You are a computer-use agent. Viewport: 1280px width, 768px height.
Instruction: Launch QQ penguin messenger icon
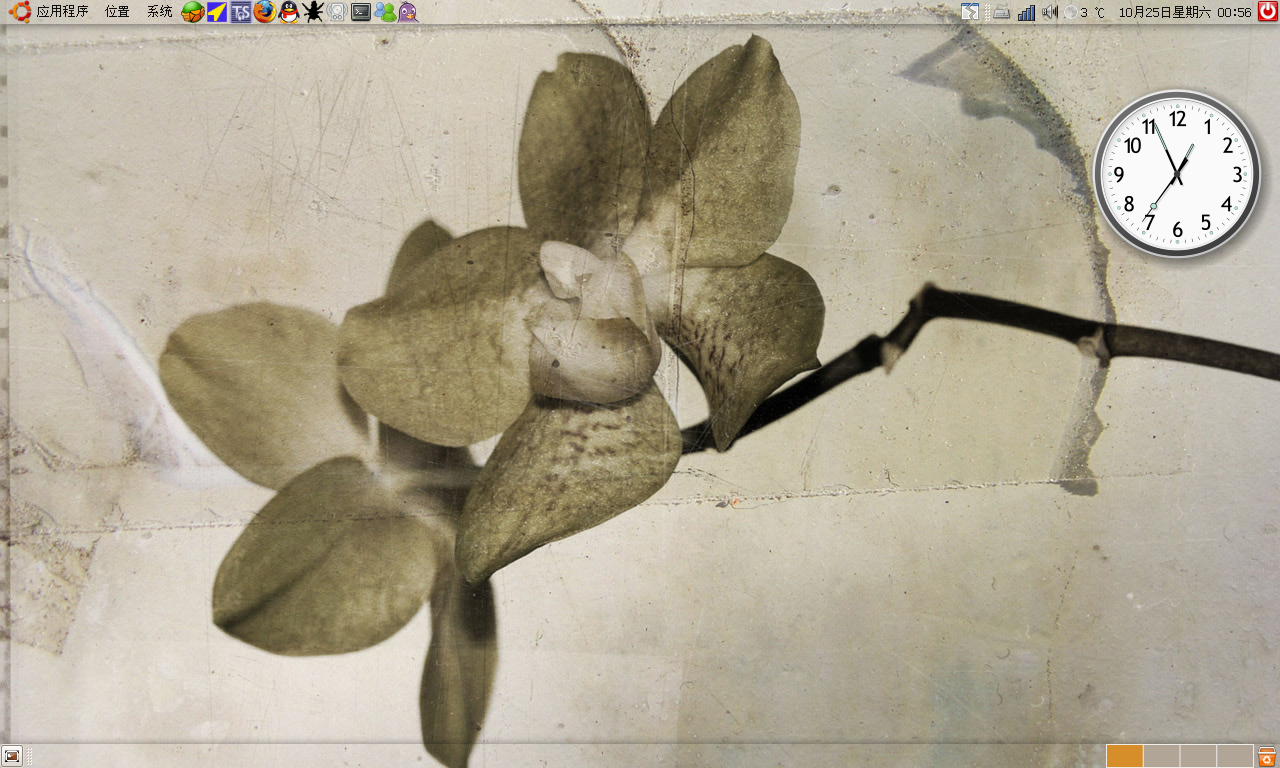tap(289, 12)
